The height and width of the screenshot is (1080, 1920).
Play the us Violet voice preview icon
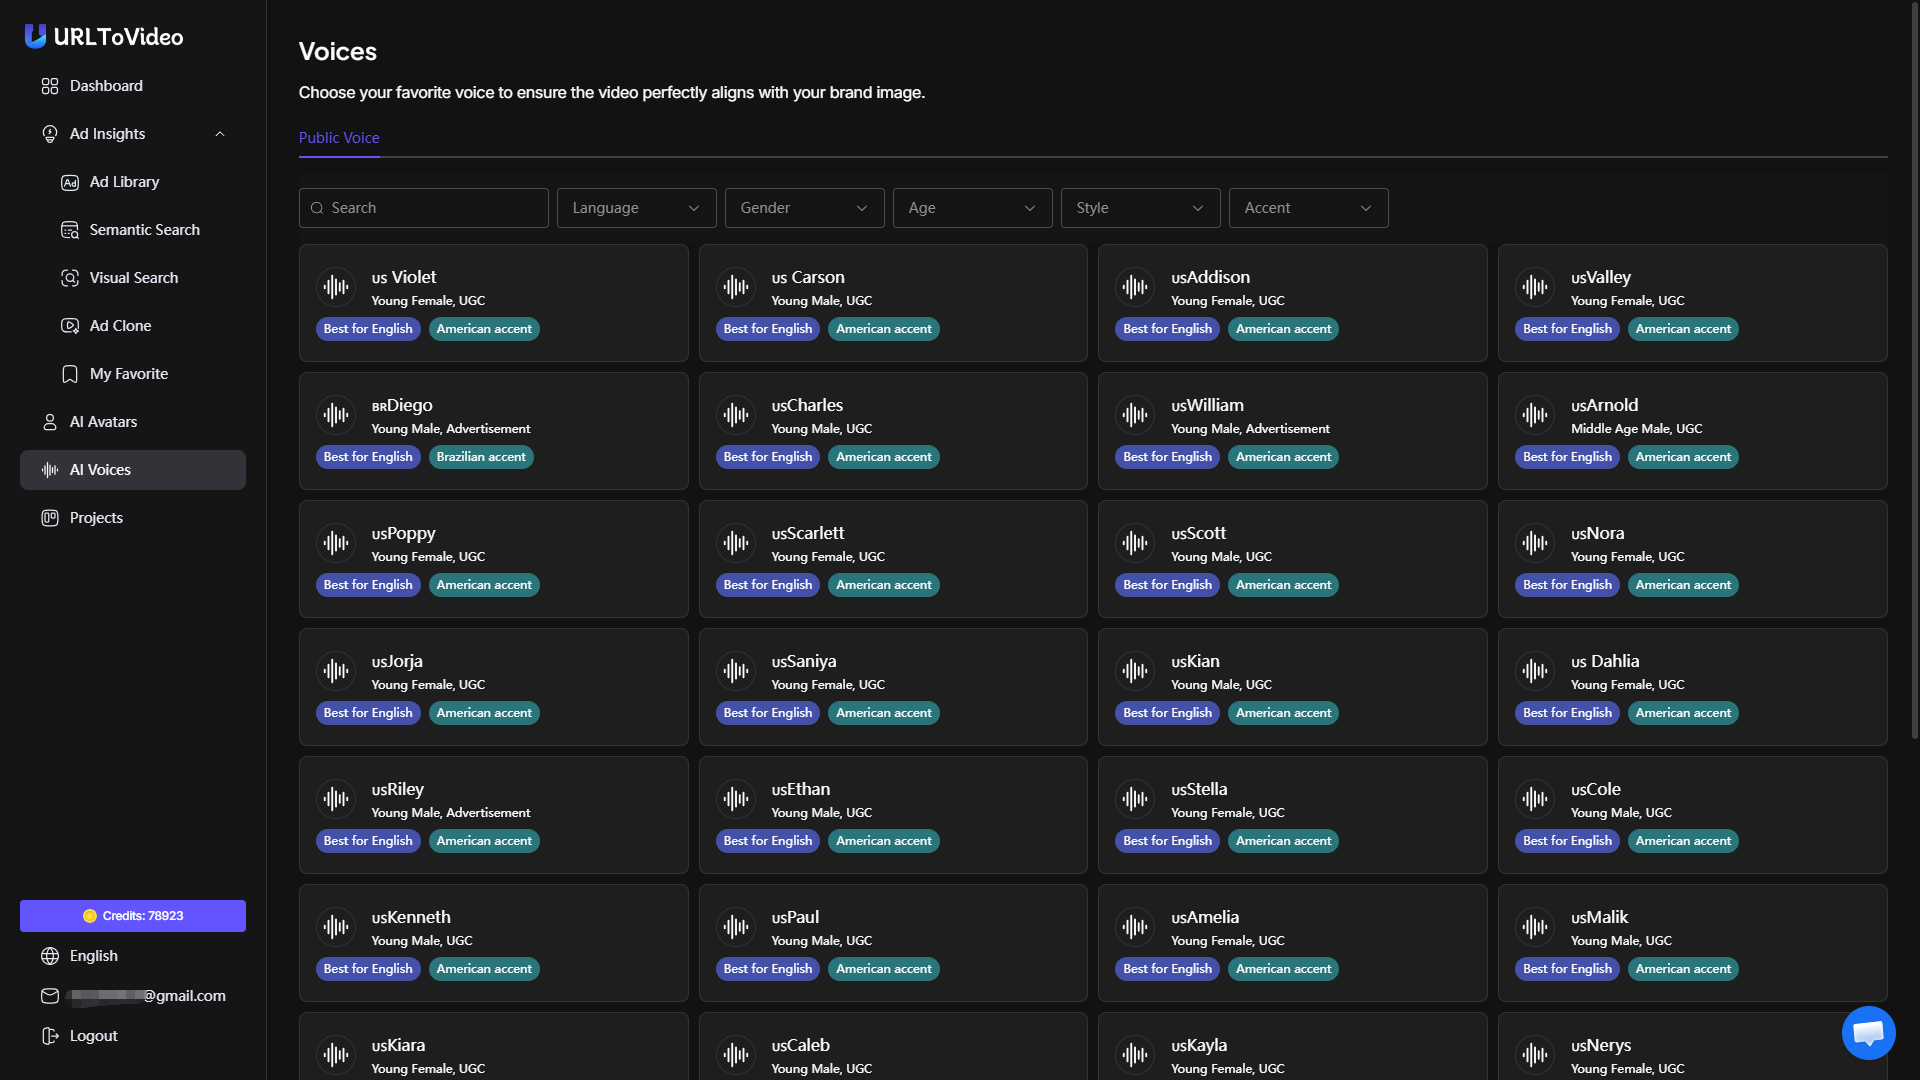coord(336,287)
